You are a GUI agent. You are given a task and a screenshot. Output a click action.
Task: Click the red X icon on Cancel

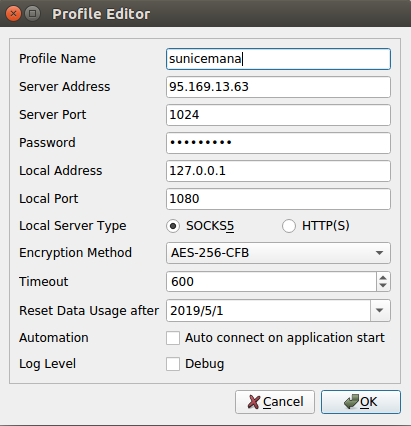coord(254,402)
